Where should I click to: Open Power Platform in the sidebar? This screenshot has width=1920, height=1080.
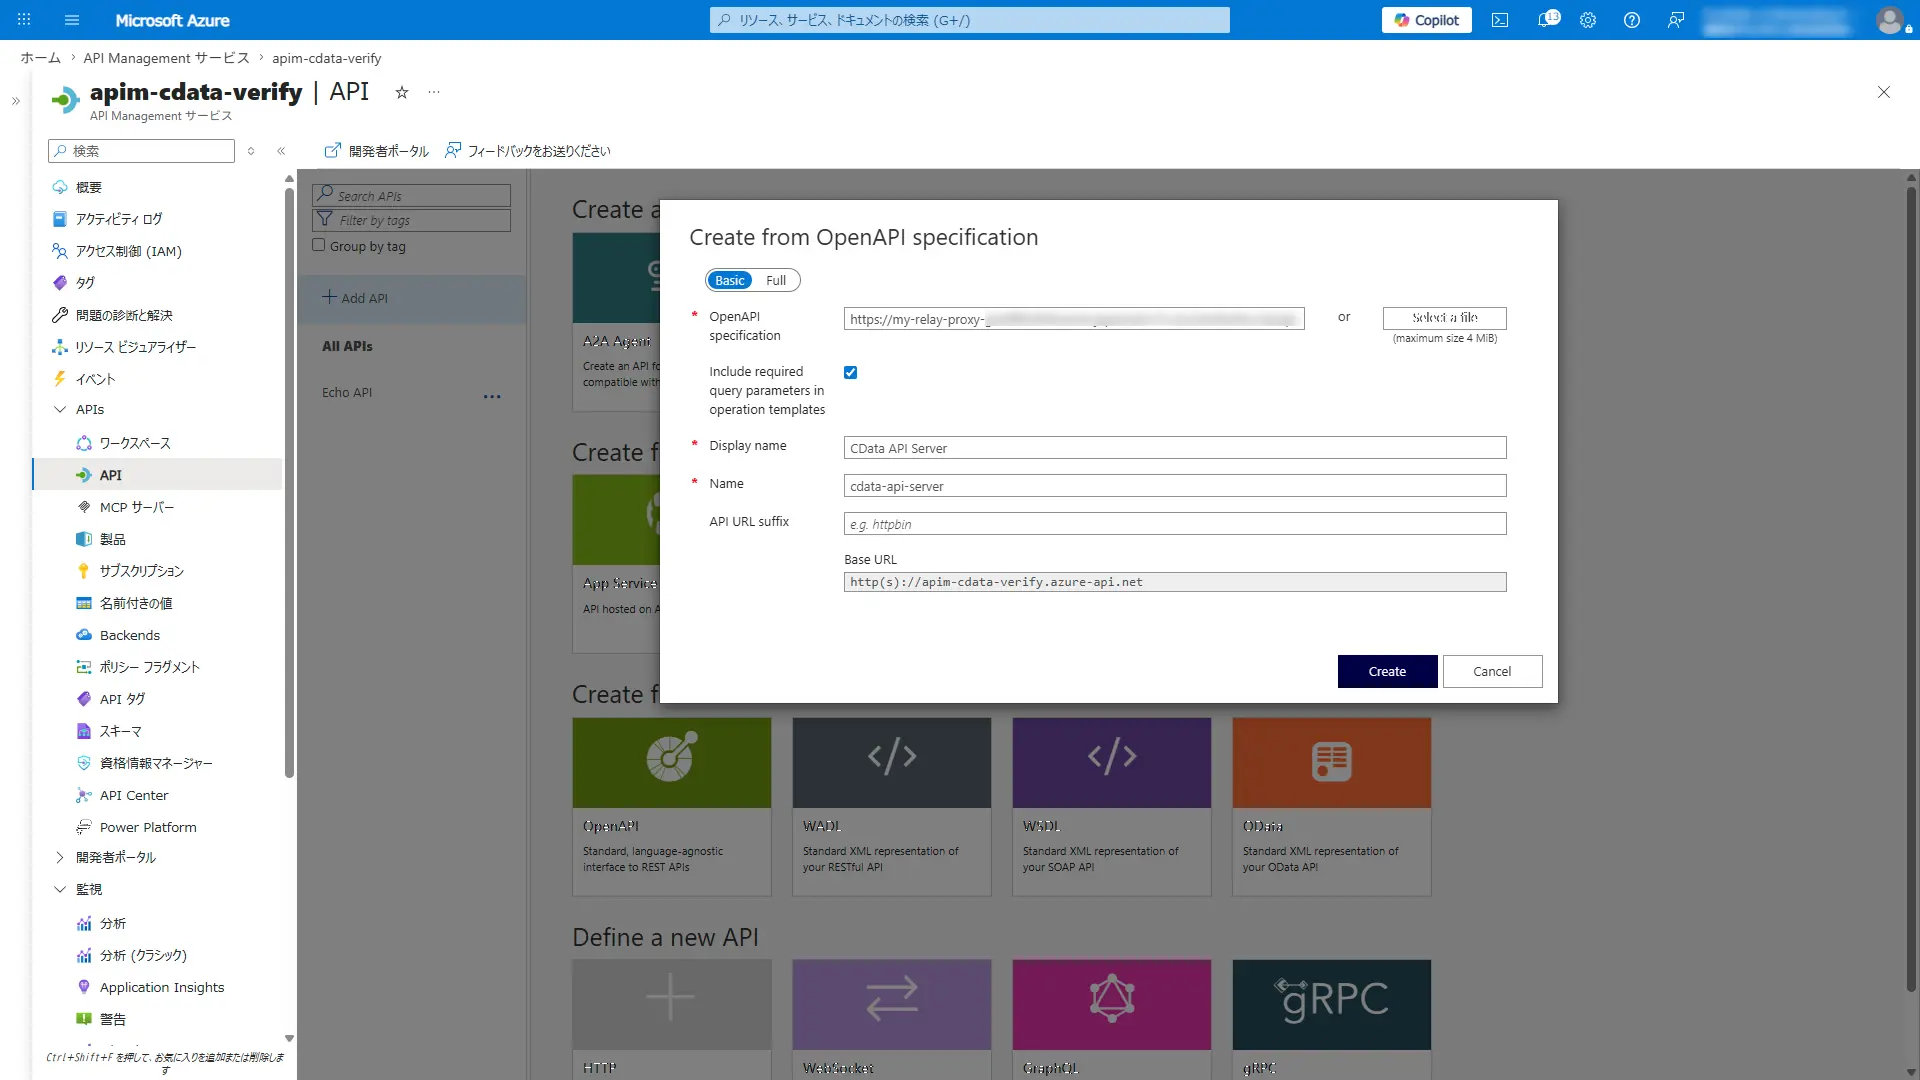coord(147,827)
